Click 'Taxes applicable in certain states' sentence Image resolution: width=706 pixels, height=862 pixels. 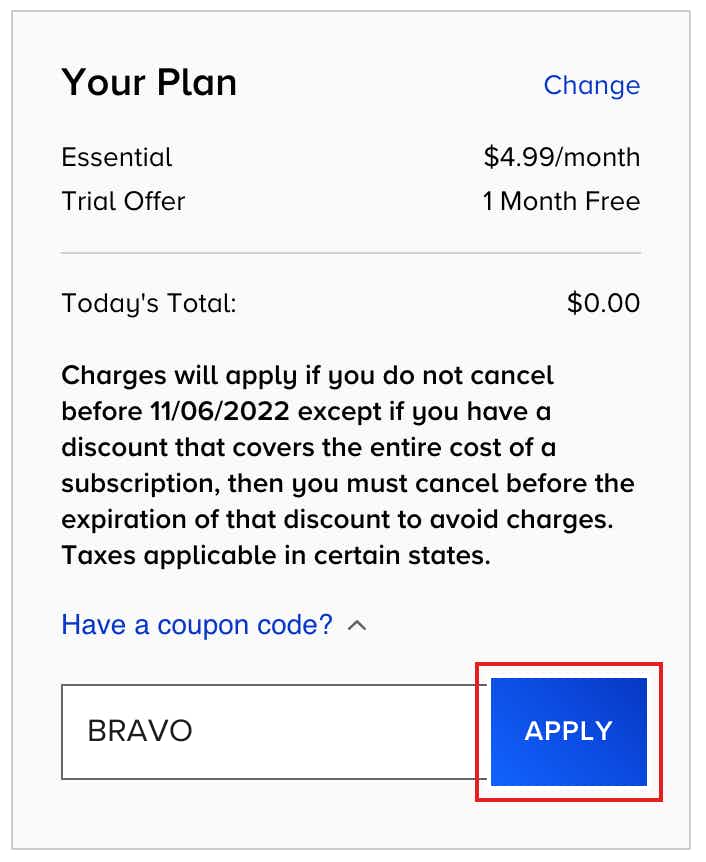click(x=275, y=556)
